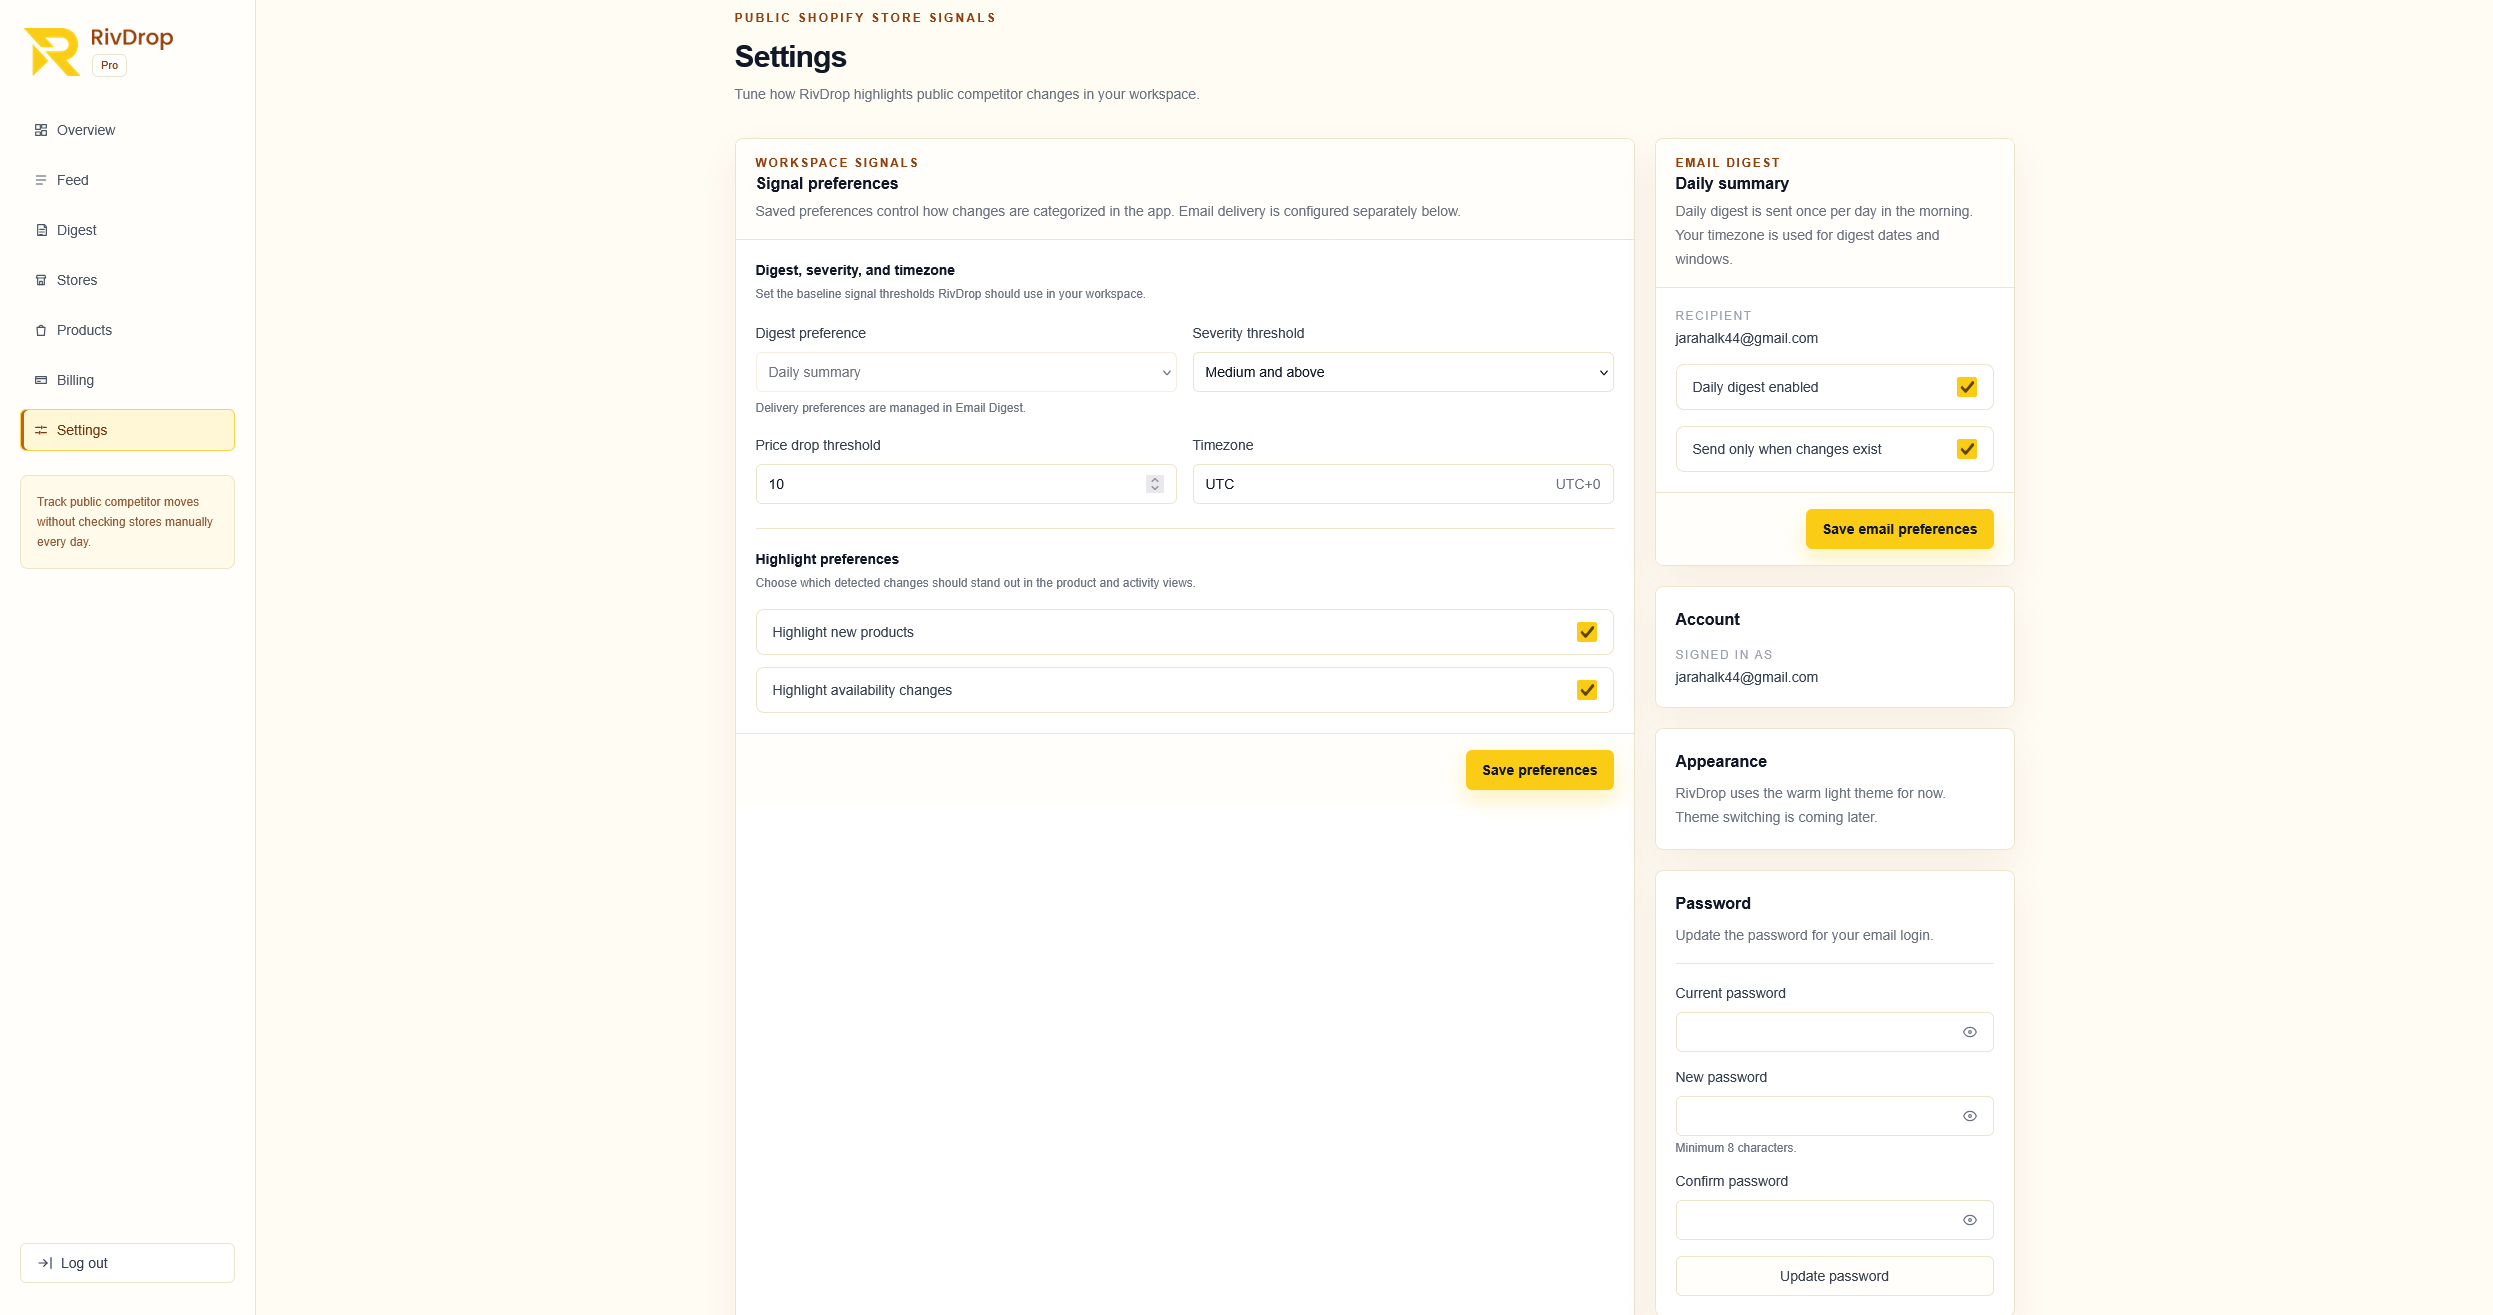
Task: Toggle Highlight new products checkbox
Action: (1586, 632)
